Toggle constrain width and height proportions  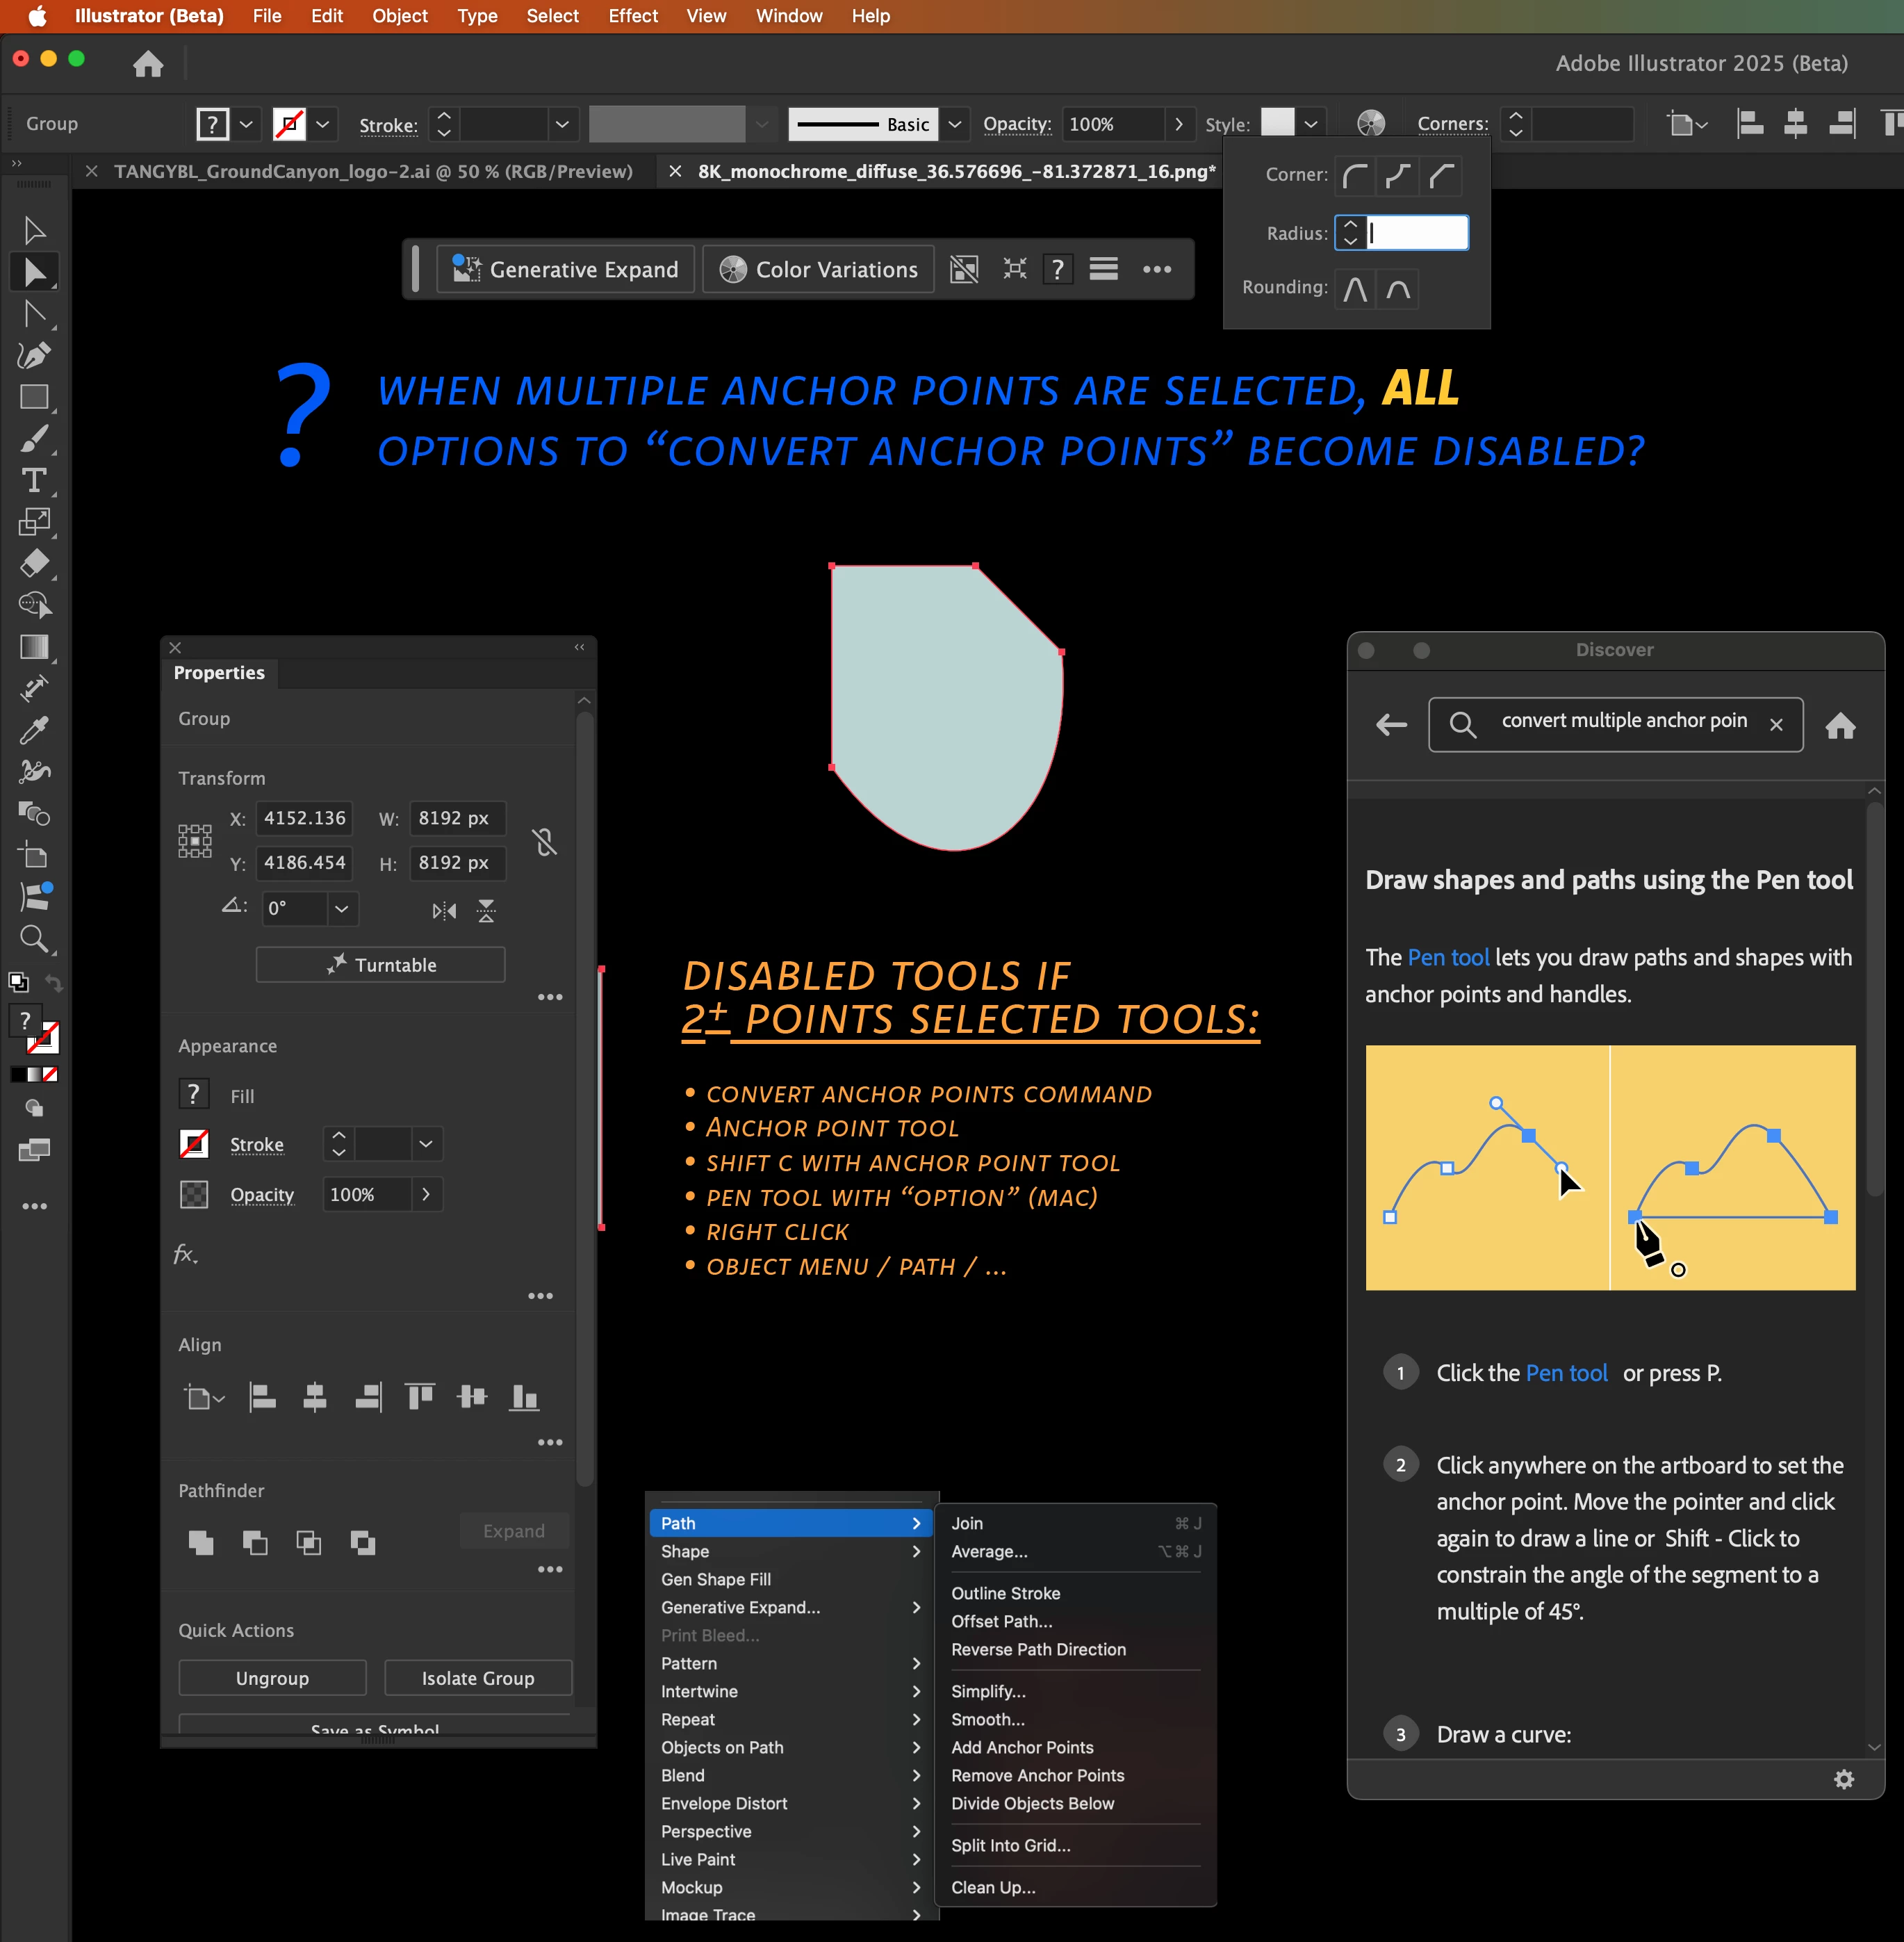(545, 841)
